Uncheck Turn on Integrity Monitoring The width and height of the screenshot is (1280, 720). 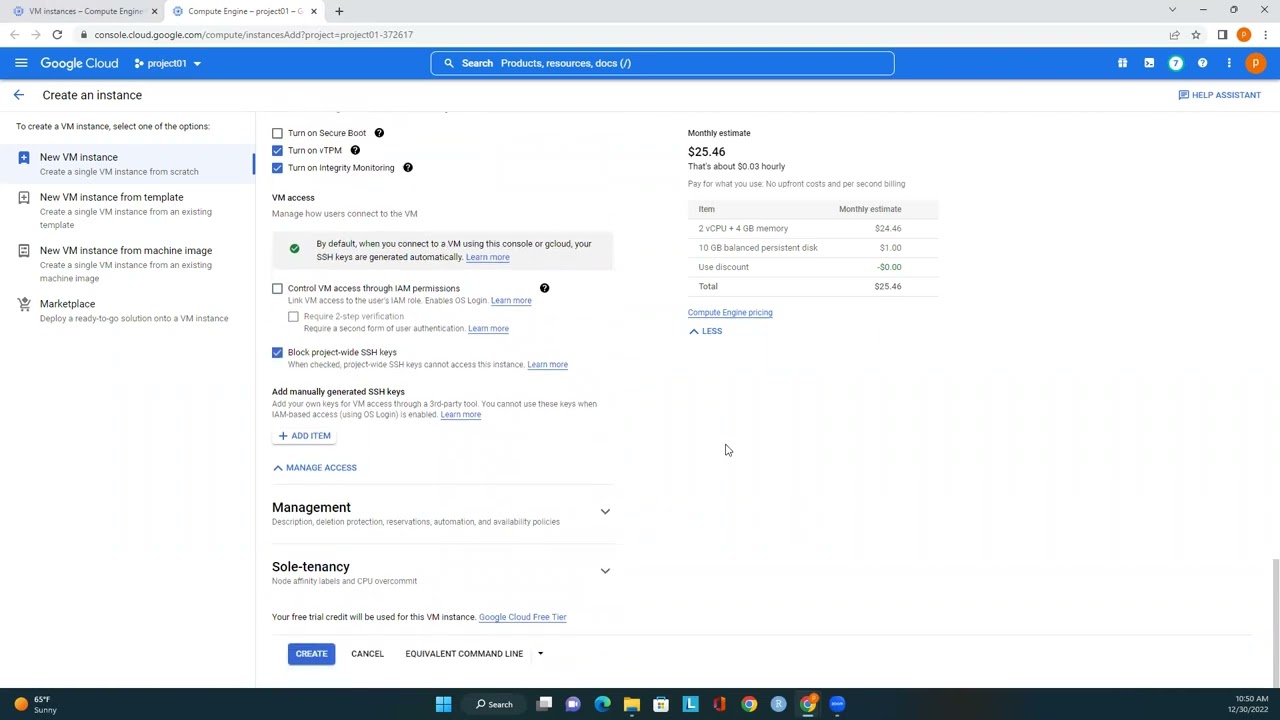tap(278, 168)
